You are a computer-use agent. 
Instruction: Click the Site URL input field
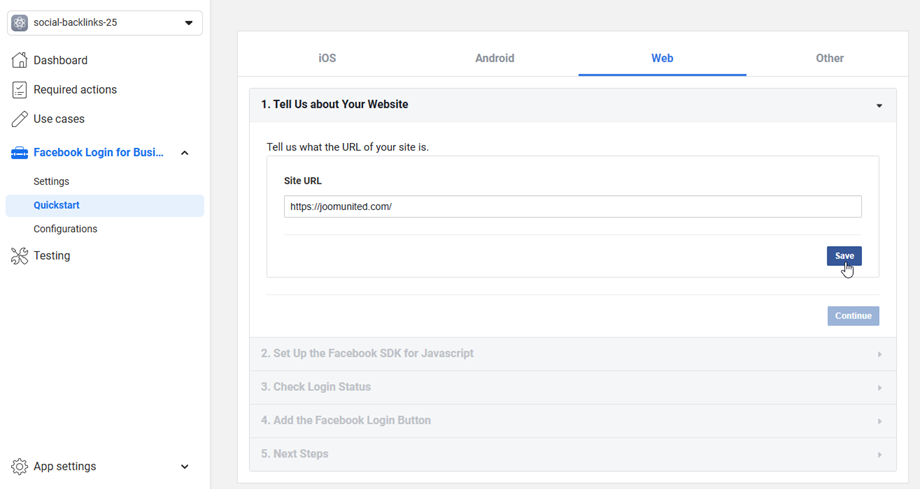coord(572,207)
